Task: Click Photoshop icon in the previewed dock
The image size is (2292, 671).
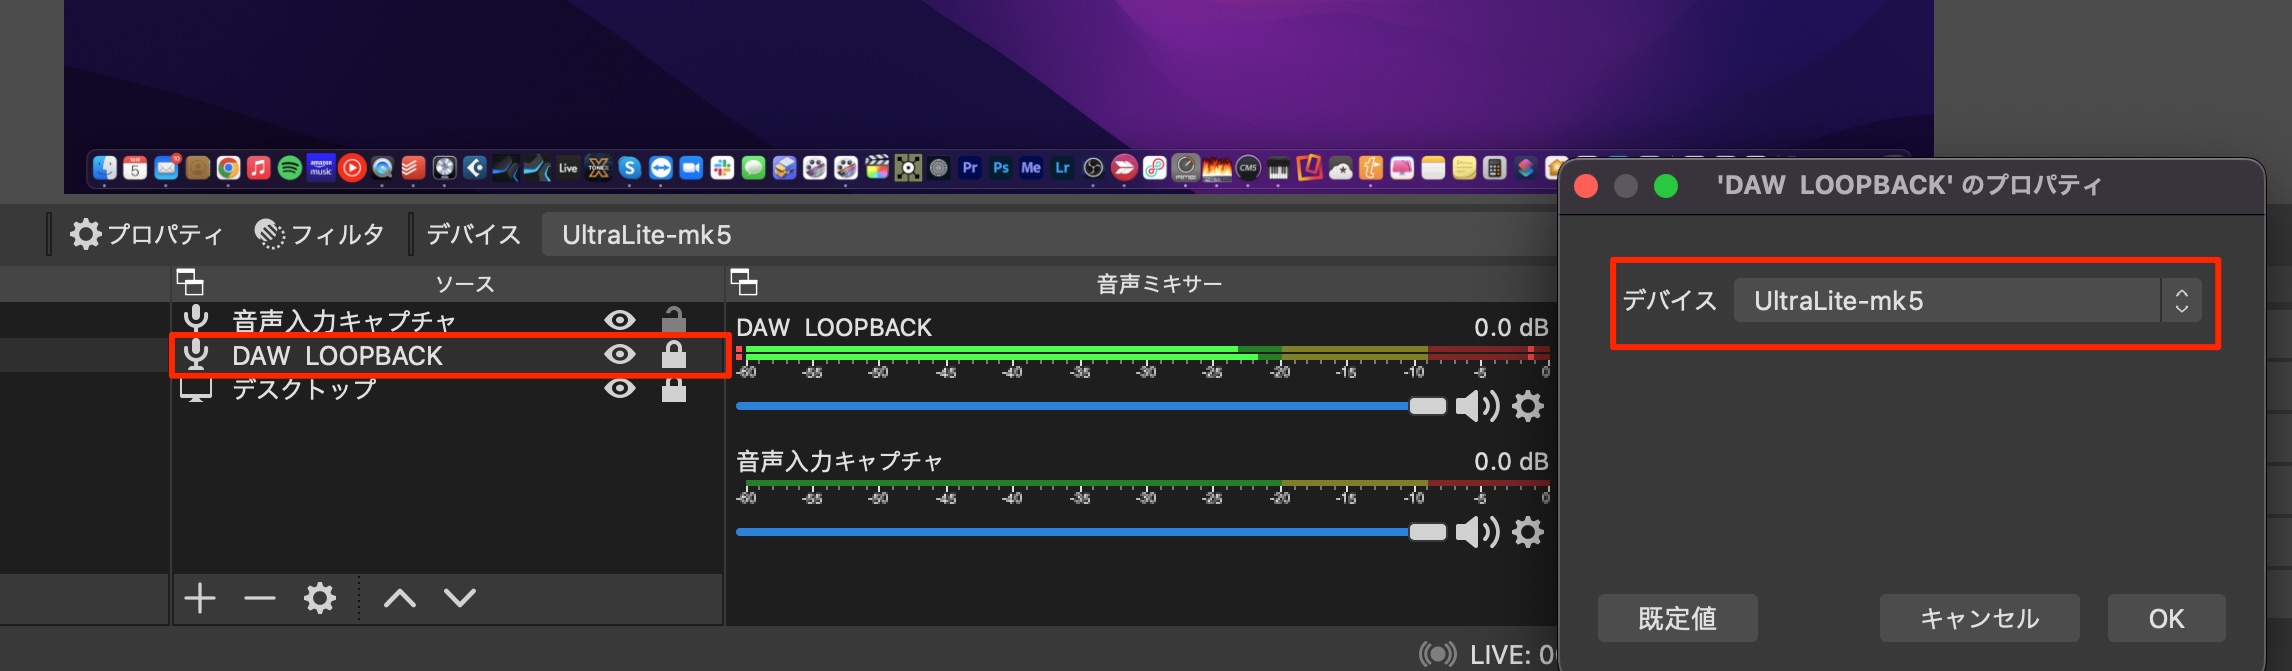Action: [1001, 168]
